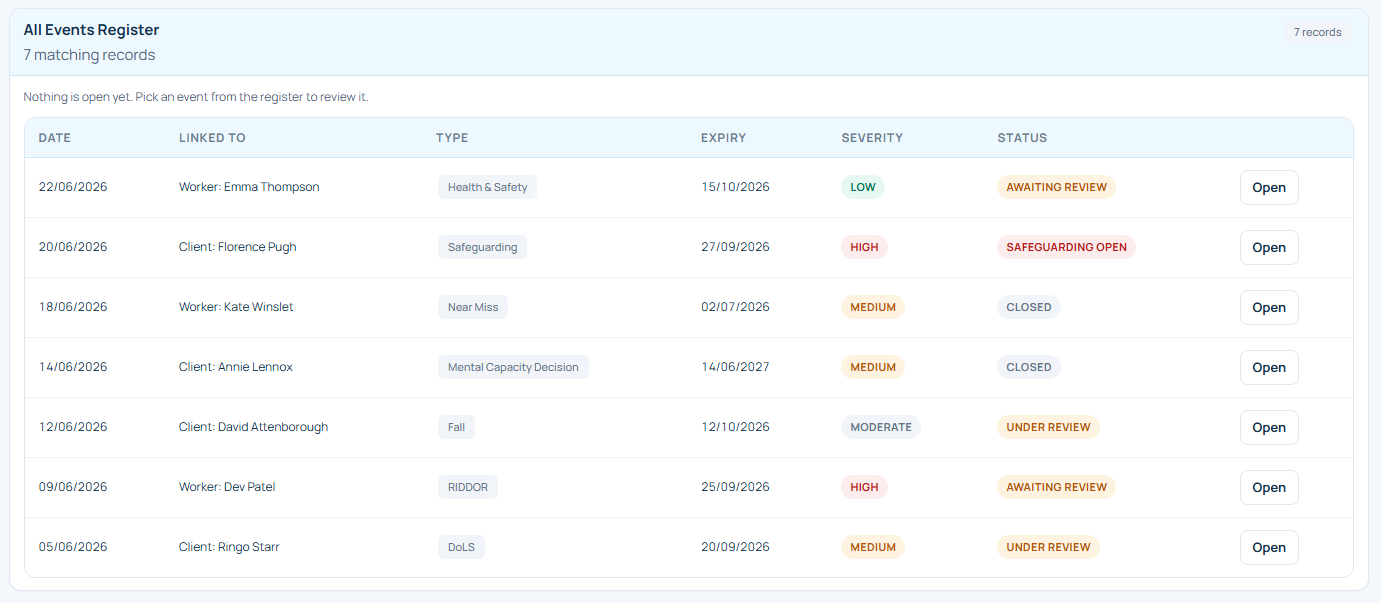Click the expiry 25/09/2026
The image size is (1382, 603).
click(735, 487)
